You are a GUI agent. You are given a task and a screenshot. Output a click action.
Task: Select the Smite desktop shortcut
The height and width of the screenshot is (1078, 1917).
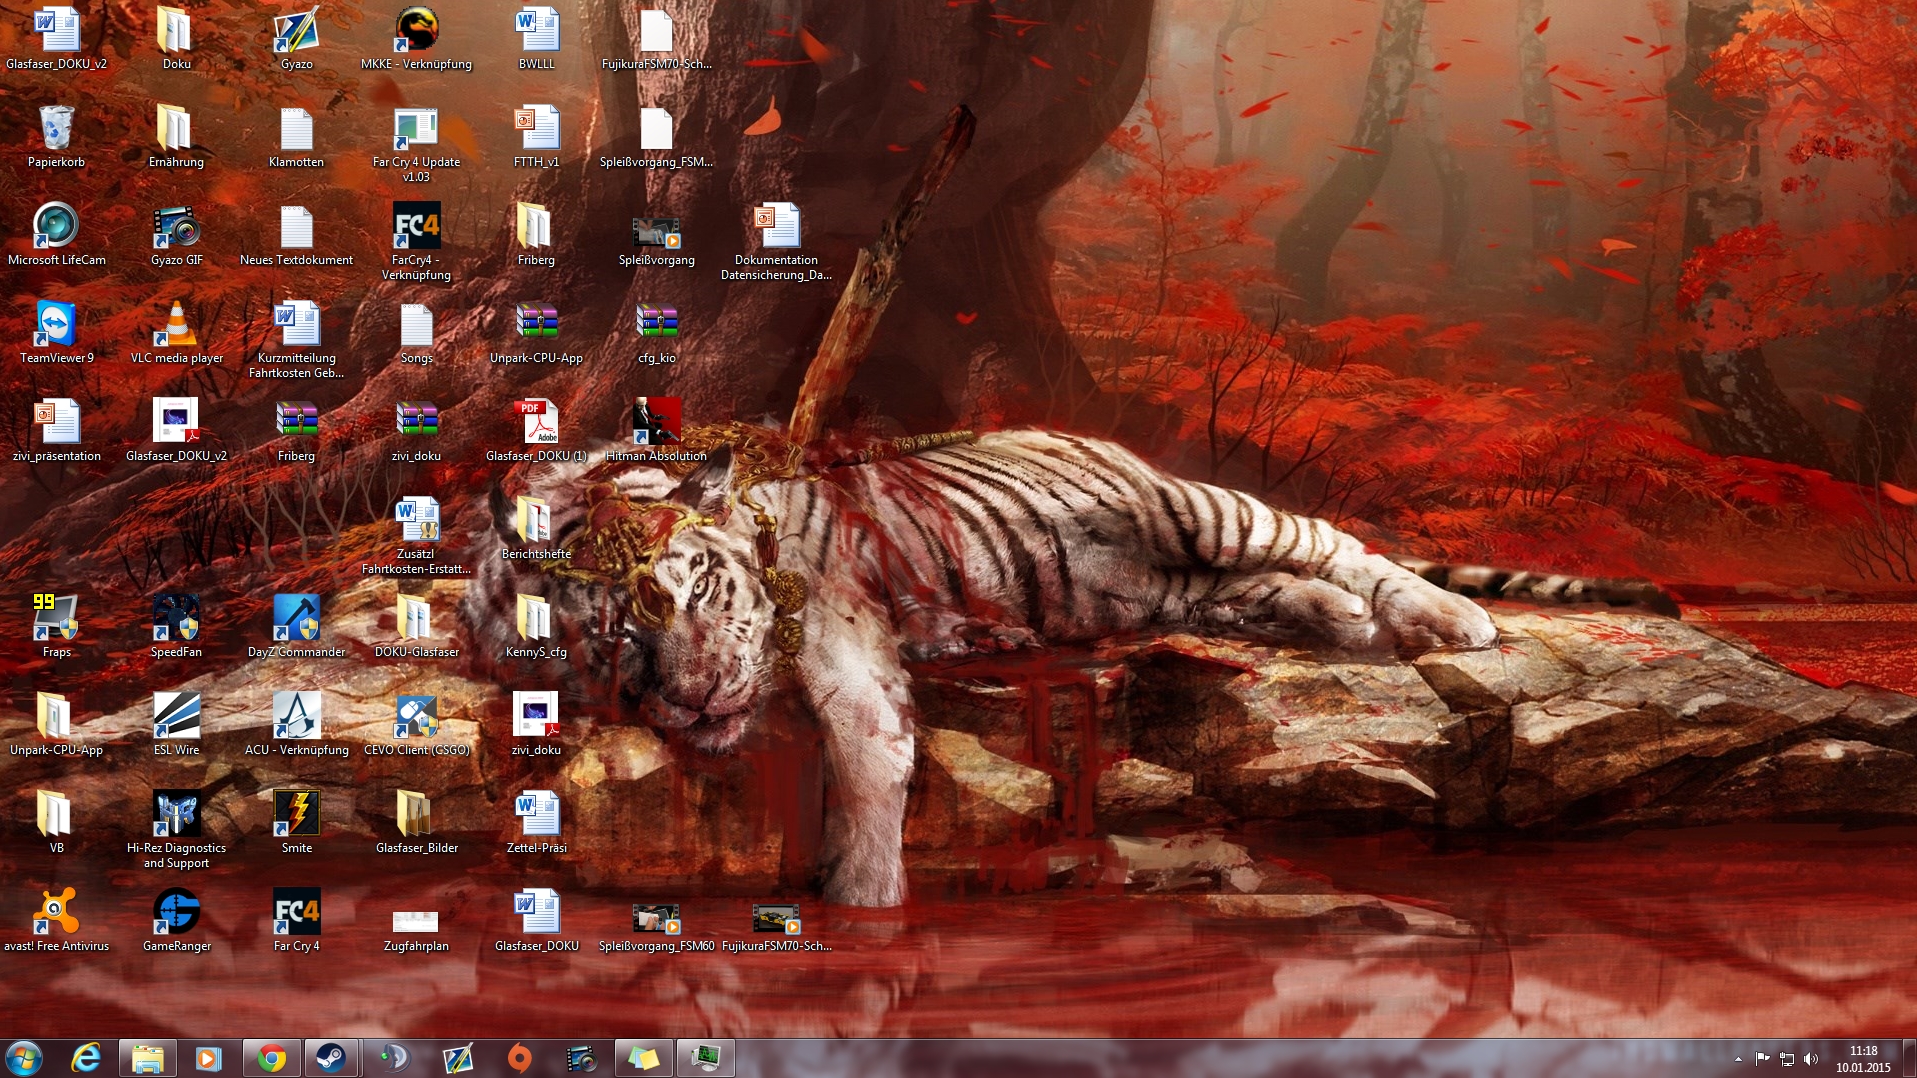pyautogui.click(x=296, y=821)
